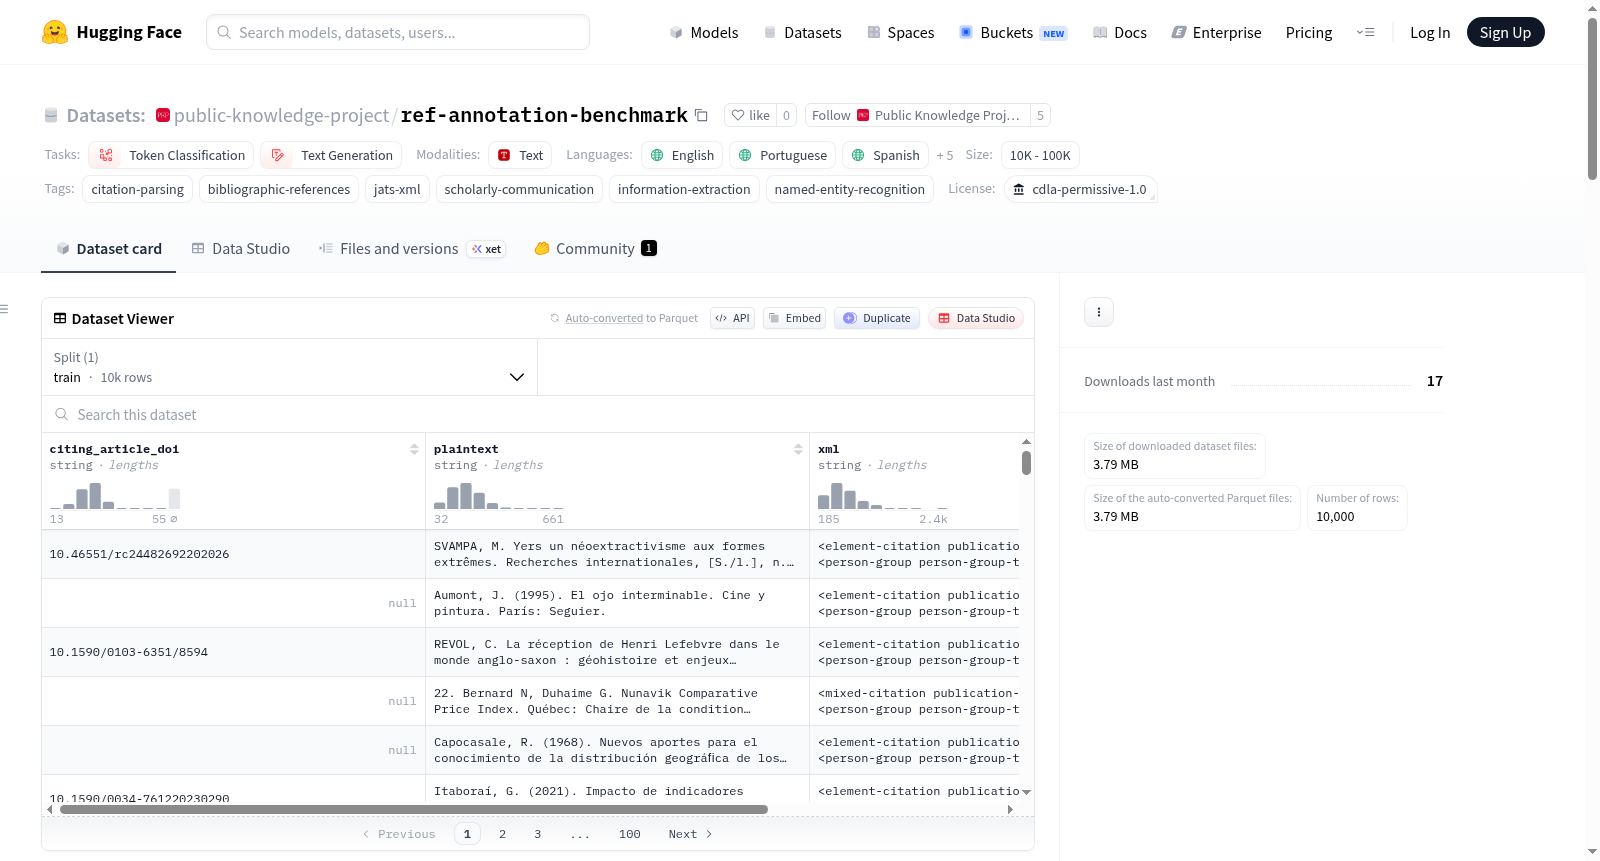Viewport: 1600px width, 861px height.
Task: Sort the citing_article_doi column
Action: click(414, 449)
